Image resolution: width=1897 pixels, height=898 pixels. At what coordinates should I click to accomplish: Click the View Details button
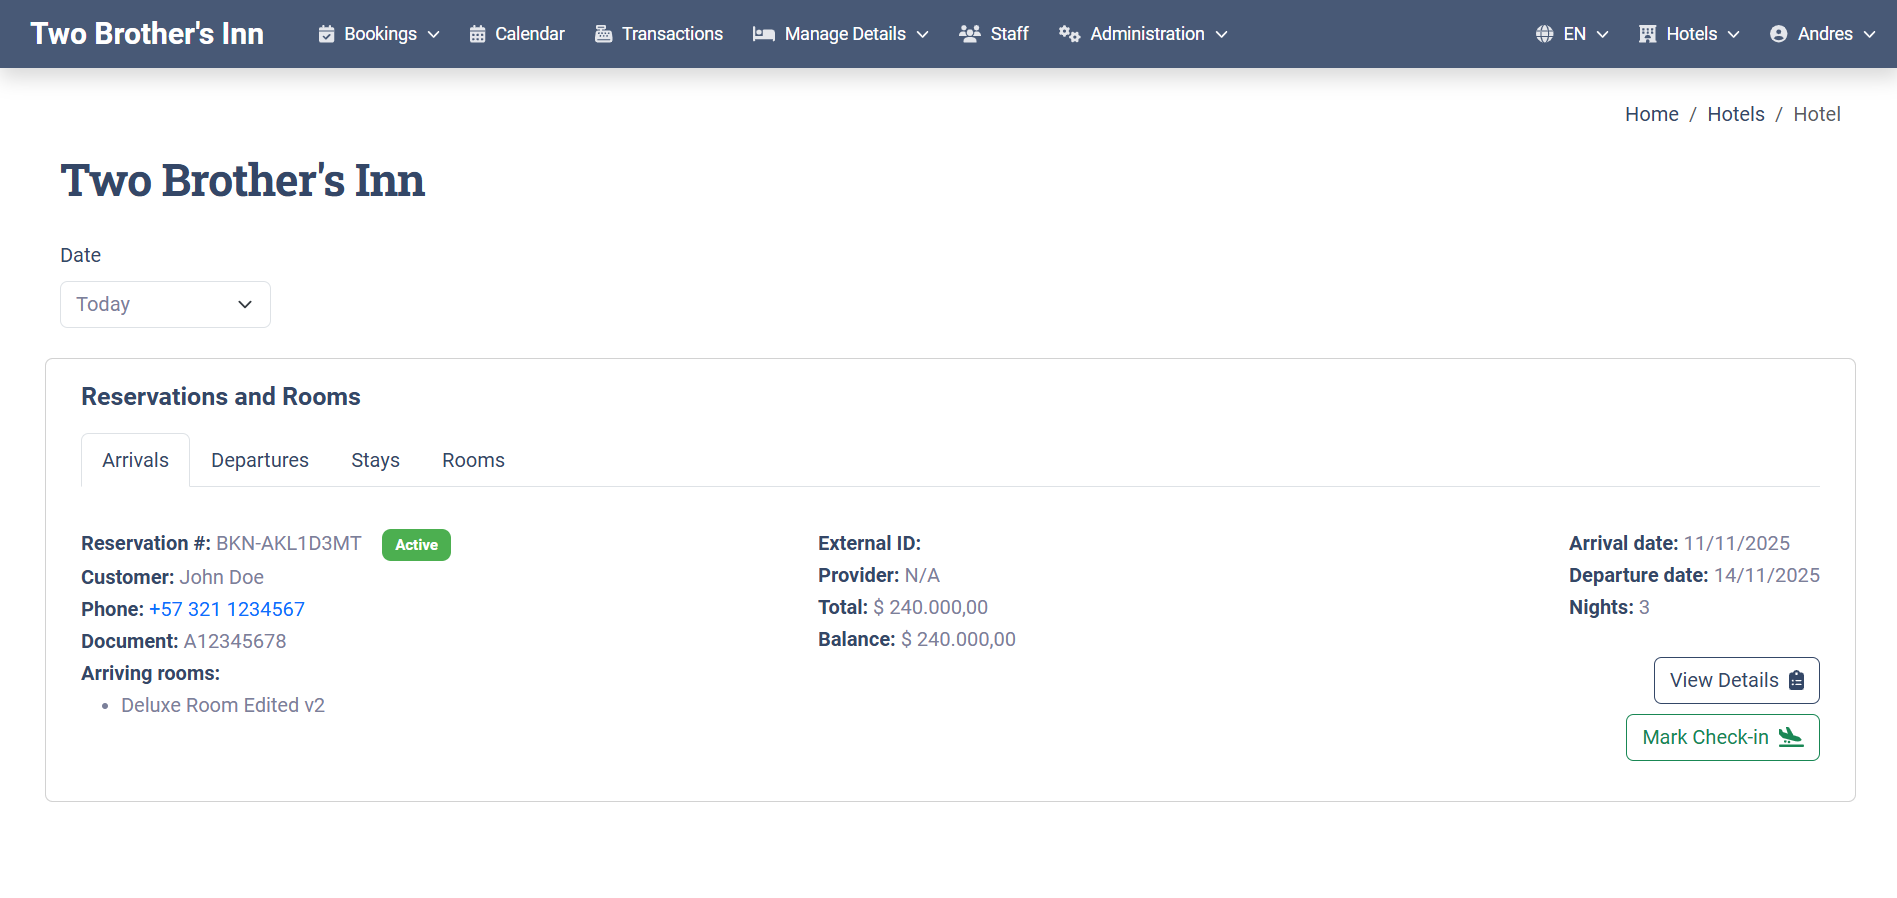(1736, 680)
